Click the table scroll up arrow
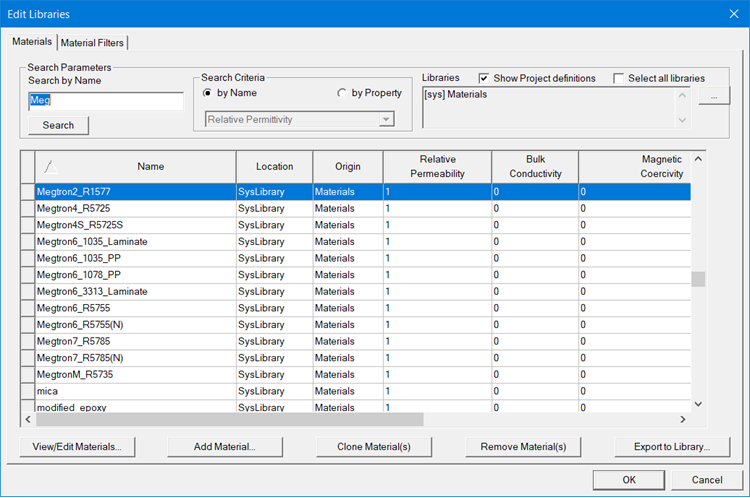 coord(698,159)
